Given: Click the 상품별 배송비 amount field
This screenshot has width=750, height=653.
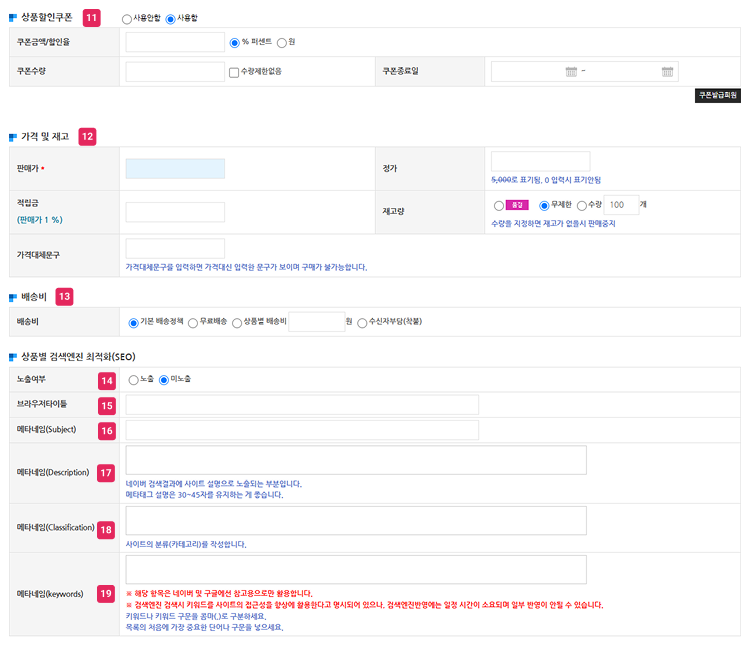Looking at the screenshot, I should point(317,322).
